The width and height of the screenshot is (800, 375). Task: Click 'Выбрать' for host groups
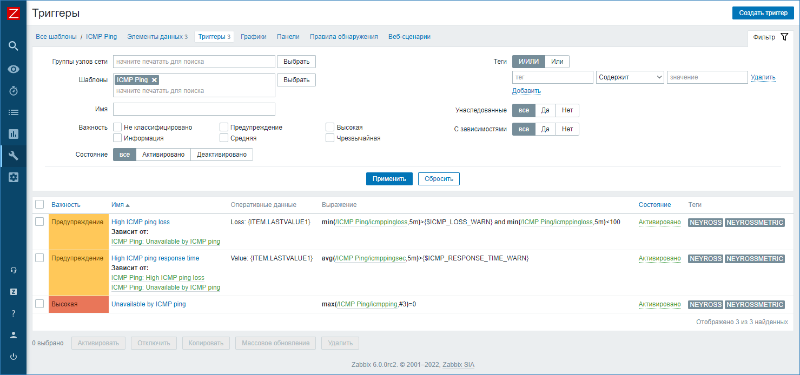pyautogui.click(x=296, y=61)
